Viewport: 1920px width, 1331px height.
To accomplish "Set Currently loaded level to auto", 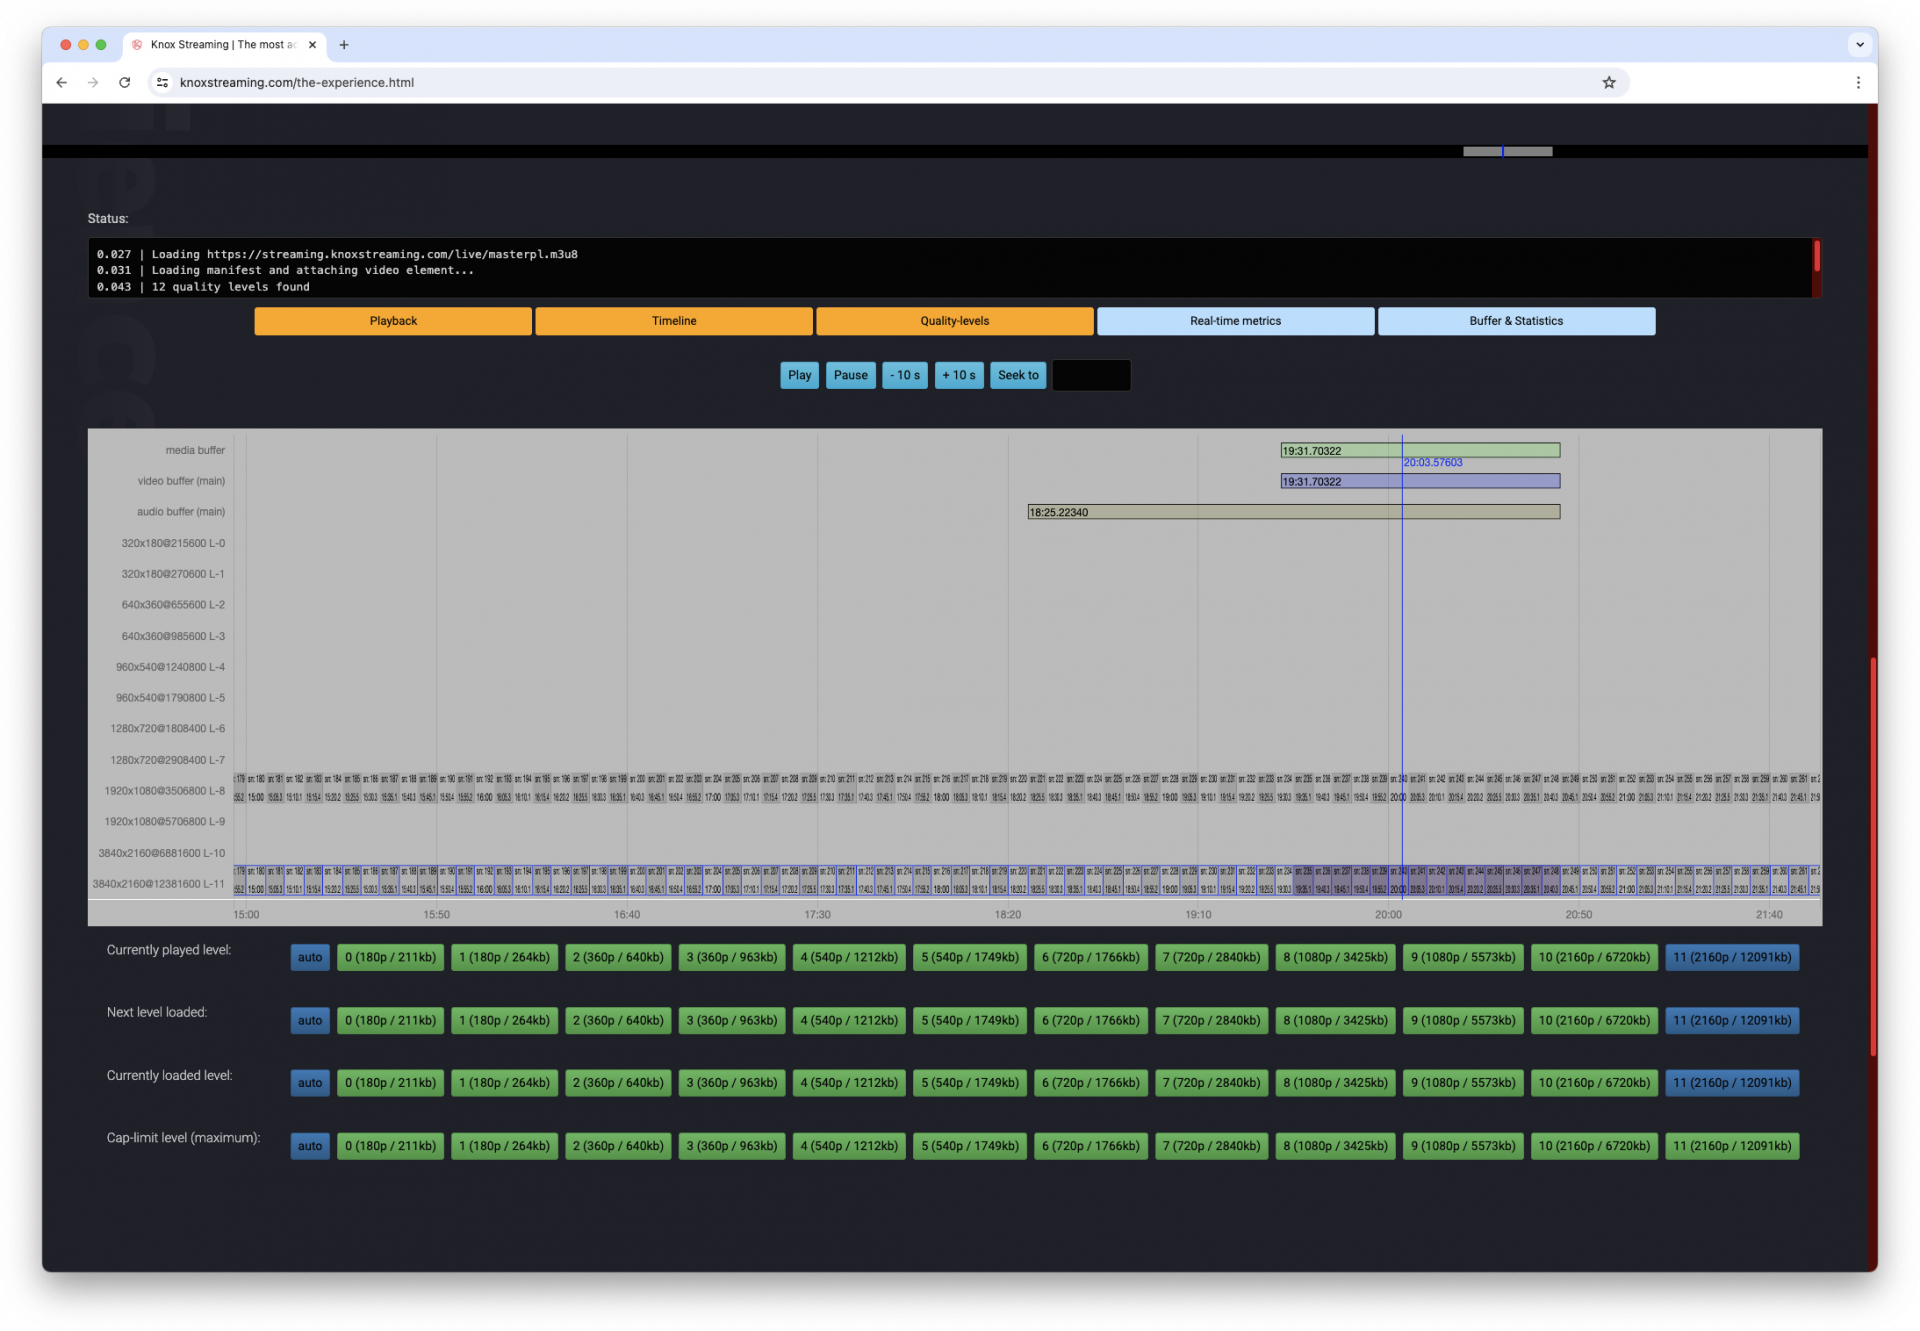I will (310, 1083).
